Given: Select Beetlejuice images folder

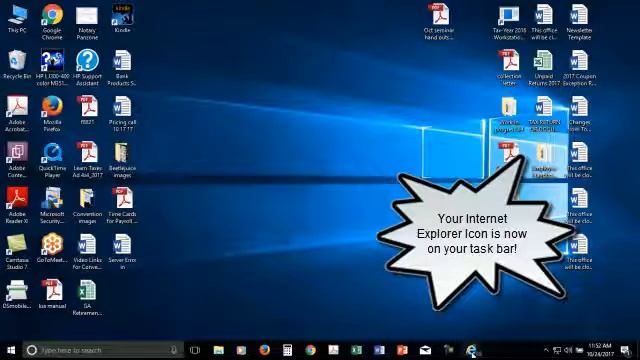Looking at the screenshot, I should click(122, 160).
